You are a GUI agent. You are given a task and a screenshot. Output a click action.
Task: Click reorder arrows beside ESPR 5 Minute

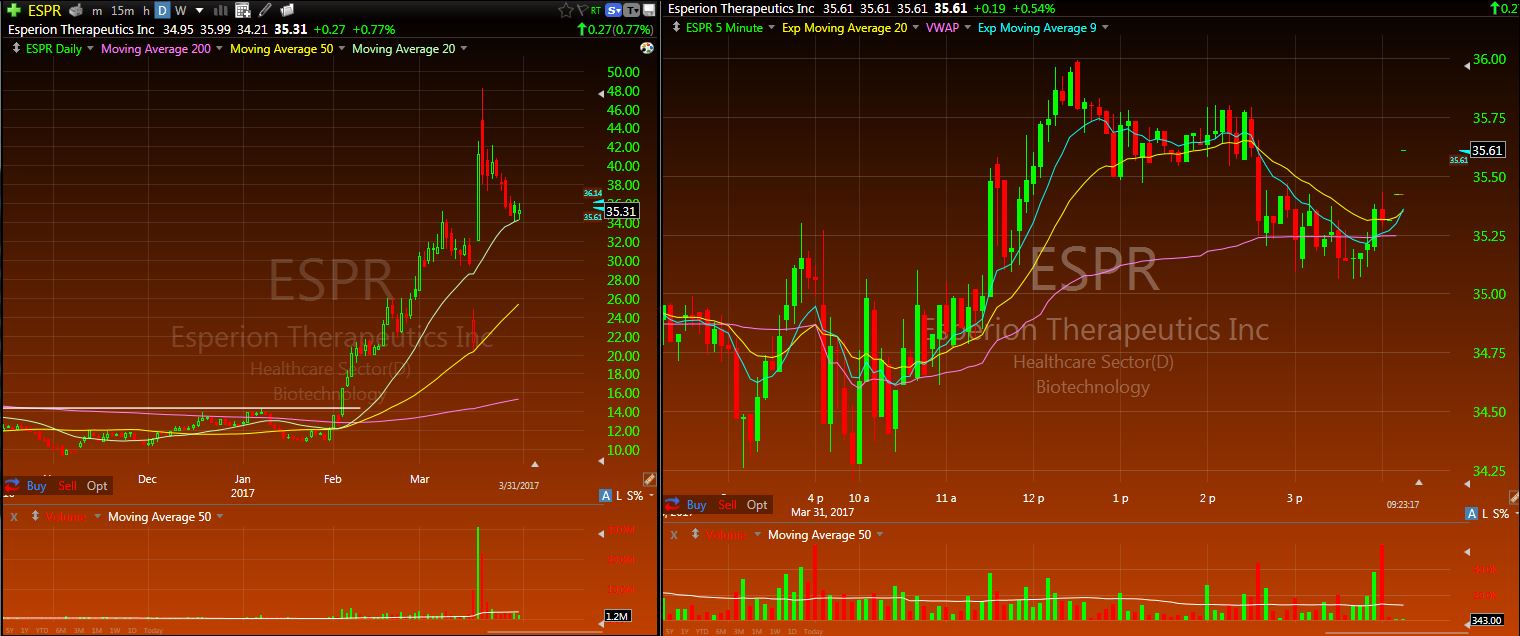[x=676, y=28]
